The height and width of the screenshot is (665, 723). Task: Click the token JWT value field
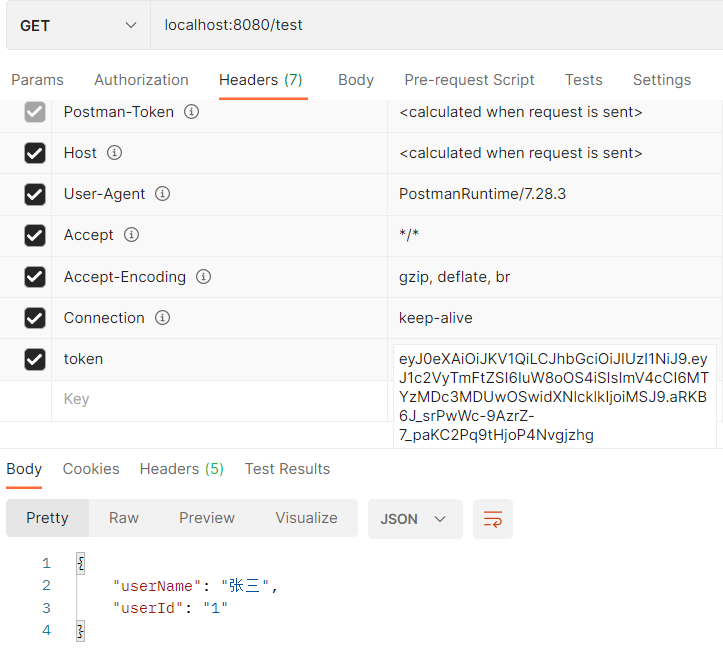[x=555, y=397]
